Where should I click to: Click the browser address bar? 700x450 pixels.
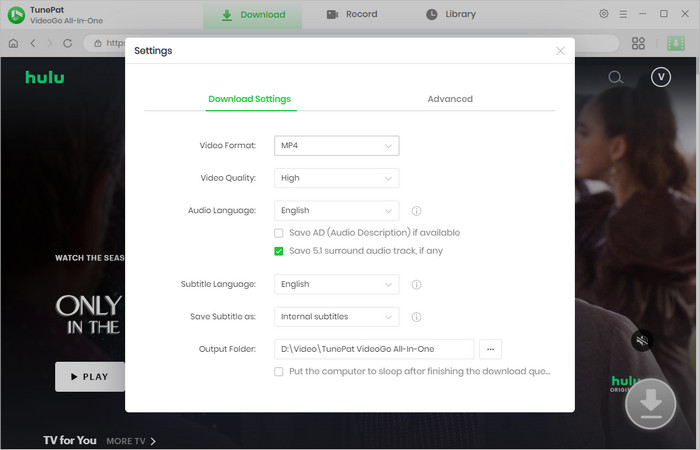351,43
